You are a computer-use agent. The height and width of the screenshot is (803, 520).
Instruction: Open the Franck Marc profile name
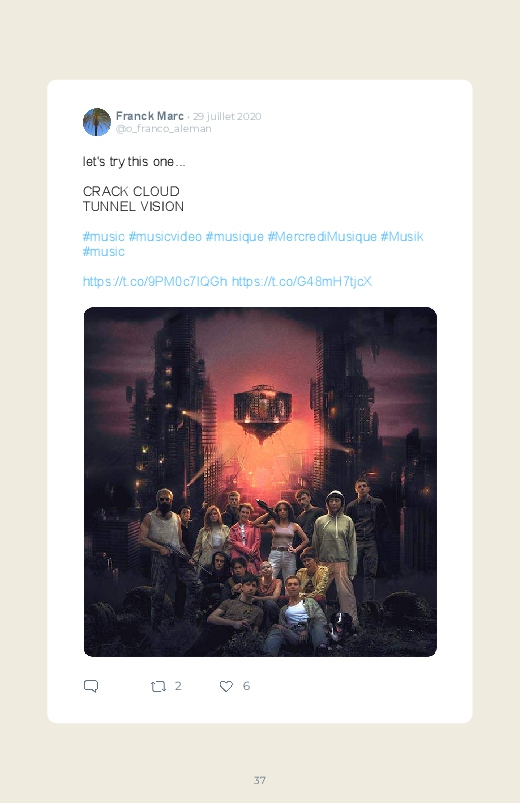(x=150, y=116)
